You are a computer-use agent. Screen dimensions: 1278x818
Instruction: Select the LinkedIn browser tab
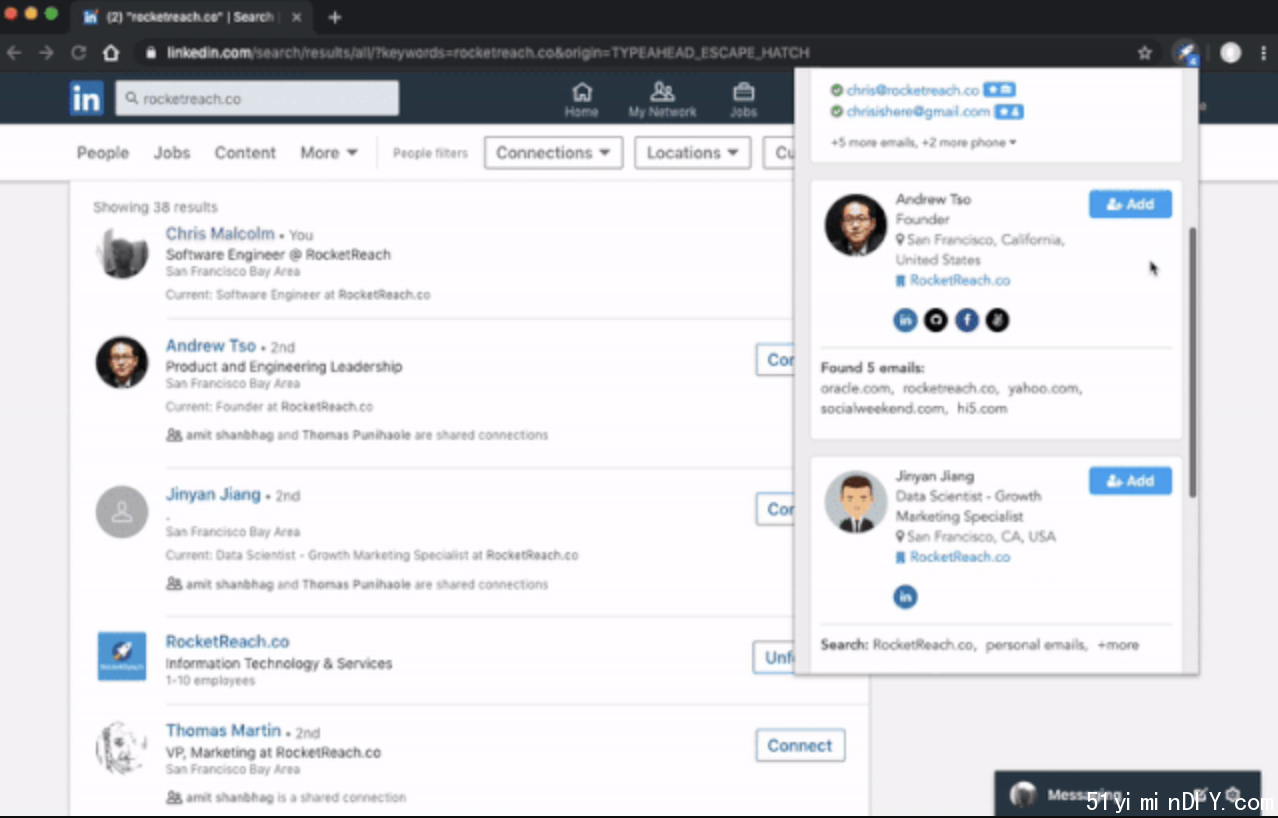pyautogui.click(x=190, y=17)
